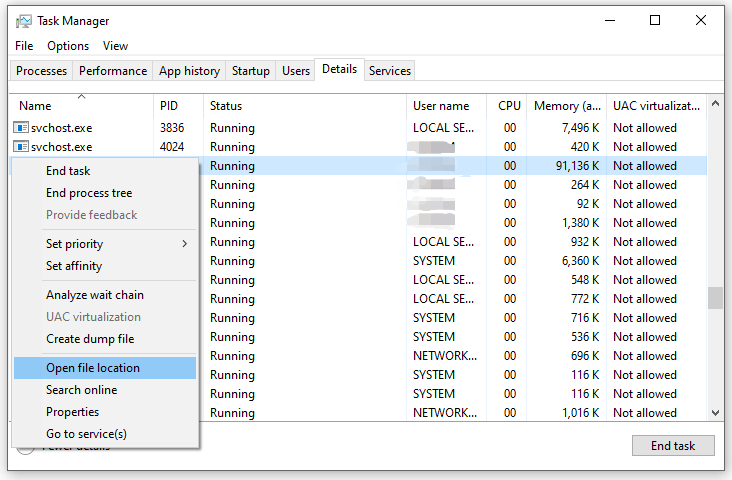Select the svchost.exe icon for PID 3836
Screen dimensions: 732x480
[21, 127]
